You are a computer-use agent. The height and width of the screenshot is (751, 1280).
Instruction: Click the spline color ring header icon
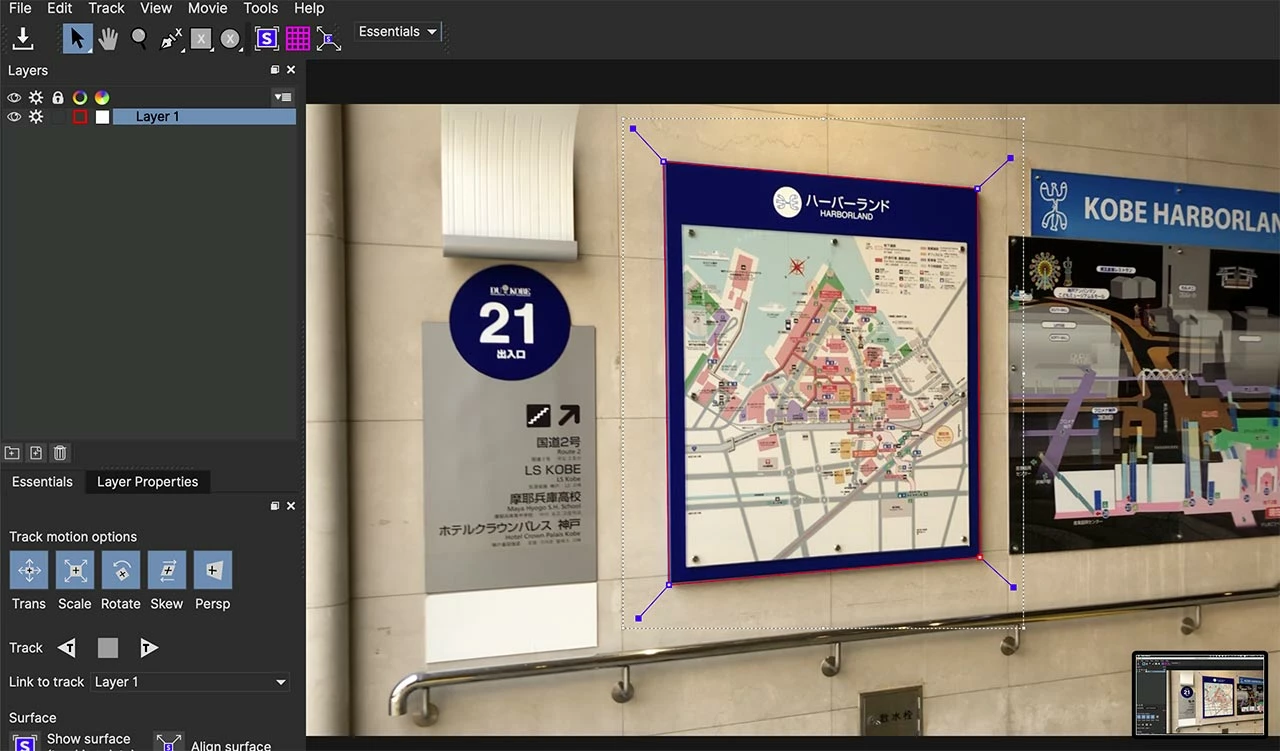tap(80, 98)
